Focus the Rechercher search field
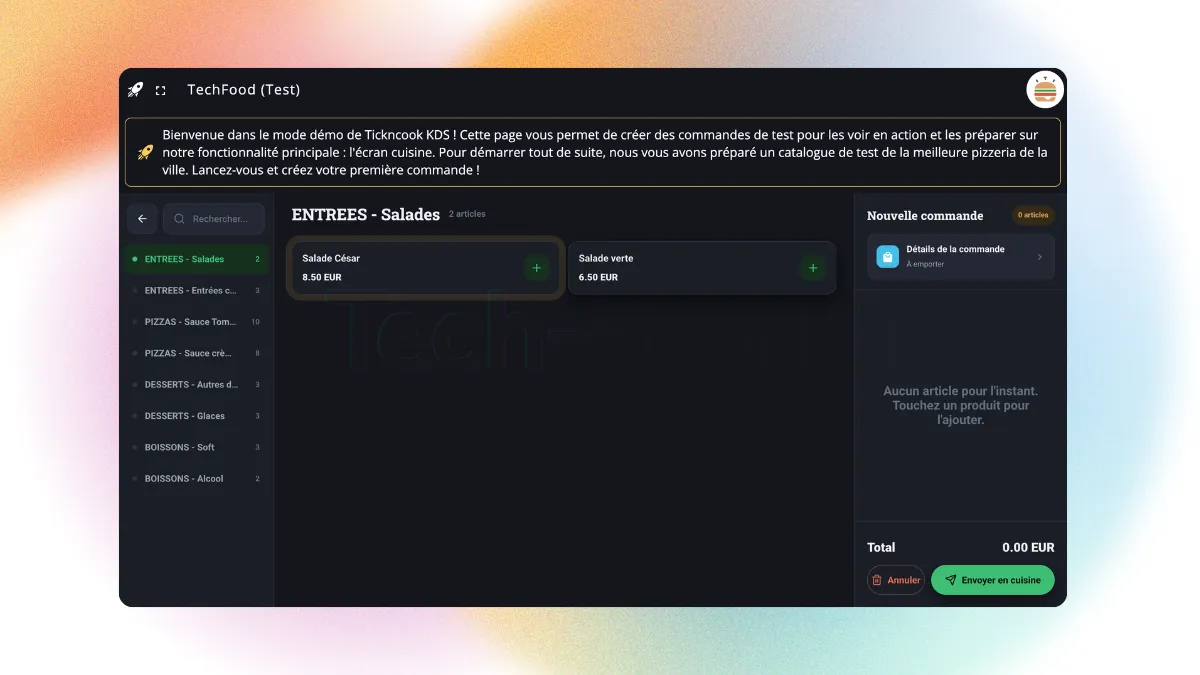This screenshot has width=1200, height=675. tap(214, 219)
